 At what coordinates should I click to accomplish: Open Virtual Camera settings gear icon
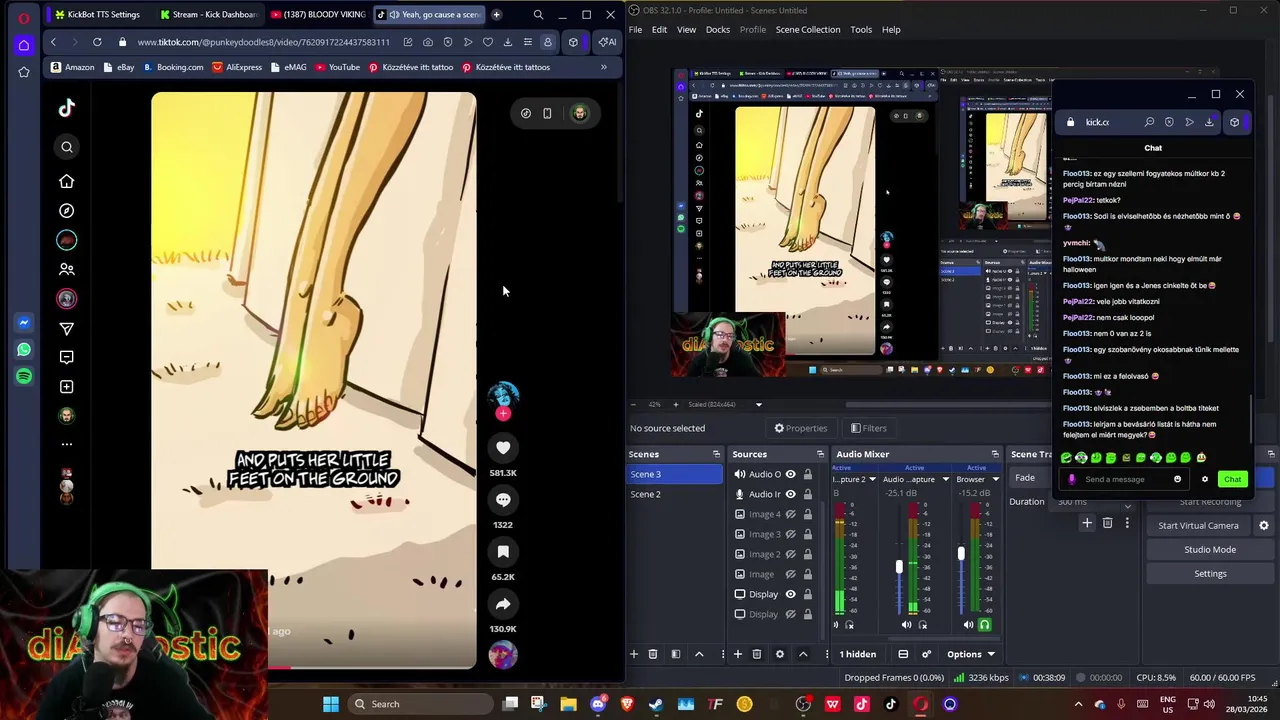pyautogui.click(x=1263, y=525)
